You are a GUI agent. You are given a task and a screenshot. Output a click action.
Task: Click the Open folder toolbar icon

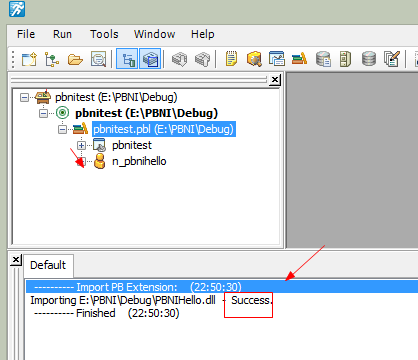(75, 60)
